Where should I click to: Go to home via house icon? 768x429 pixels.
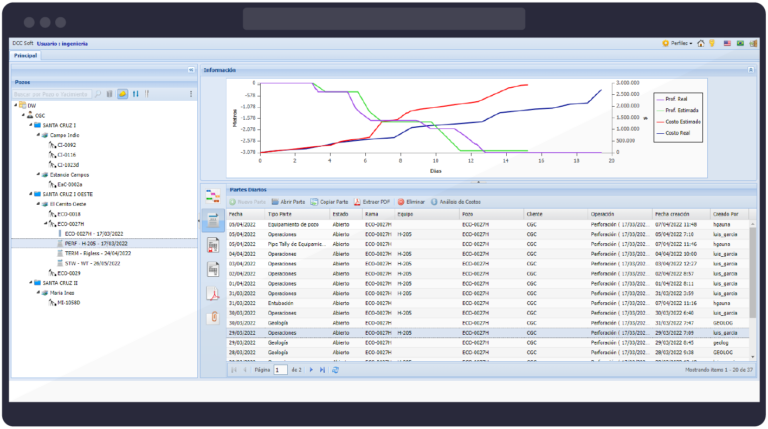coord(701,44)
